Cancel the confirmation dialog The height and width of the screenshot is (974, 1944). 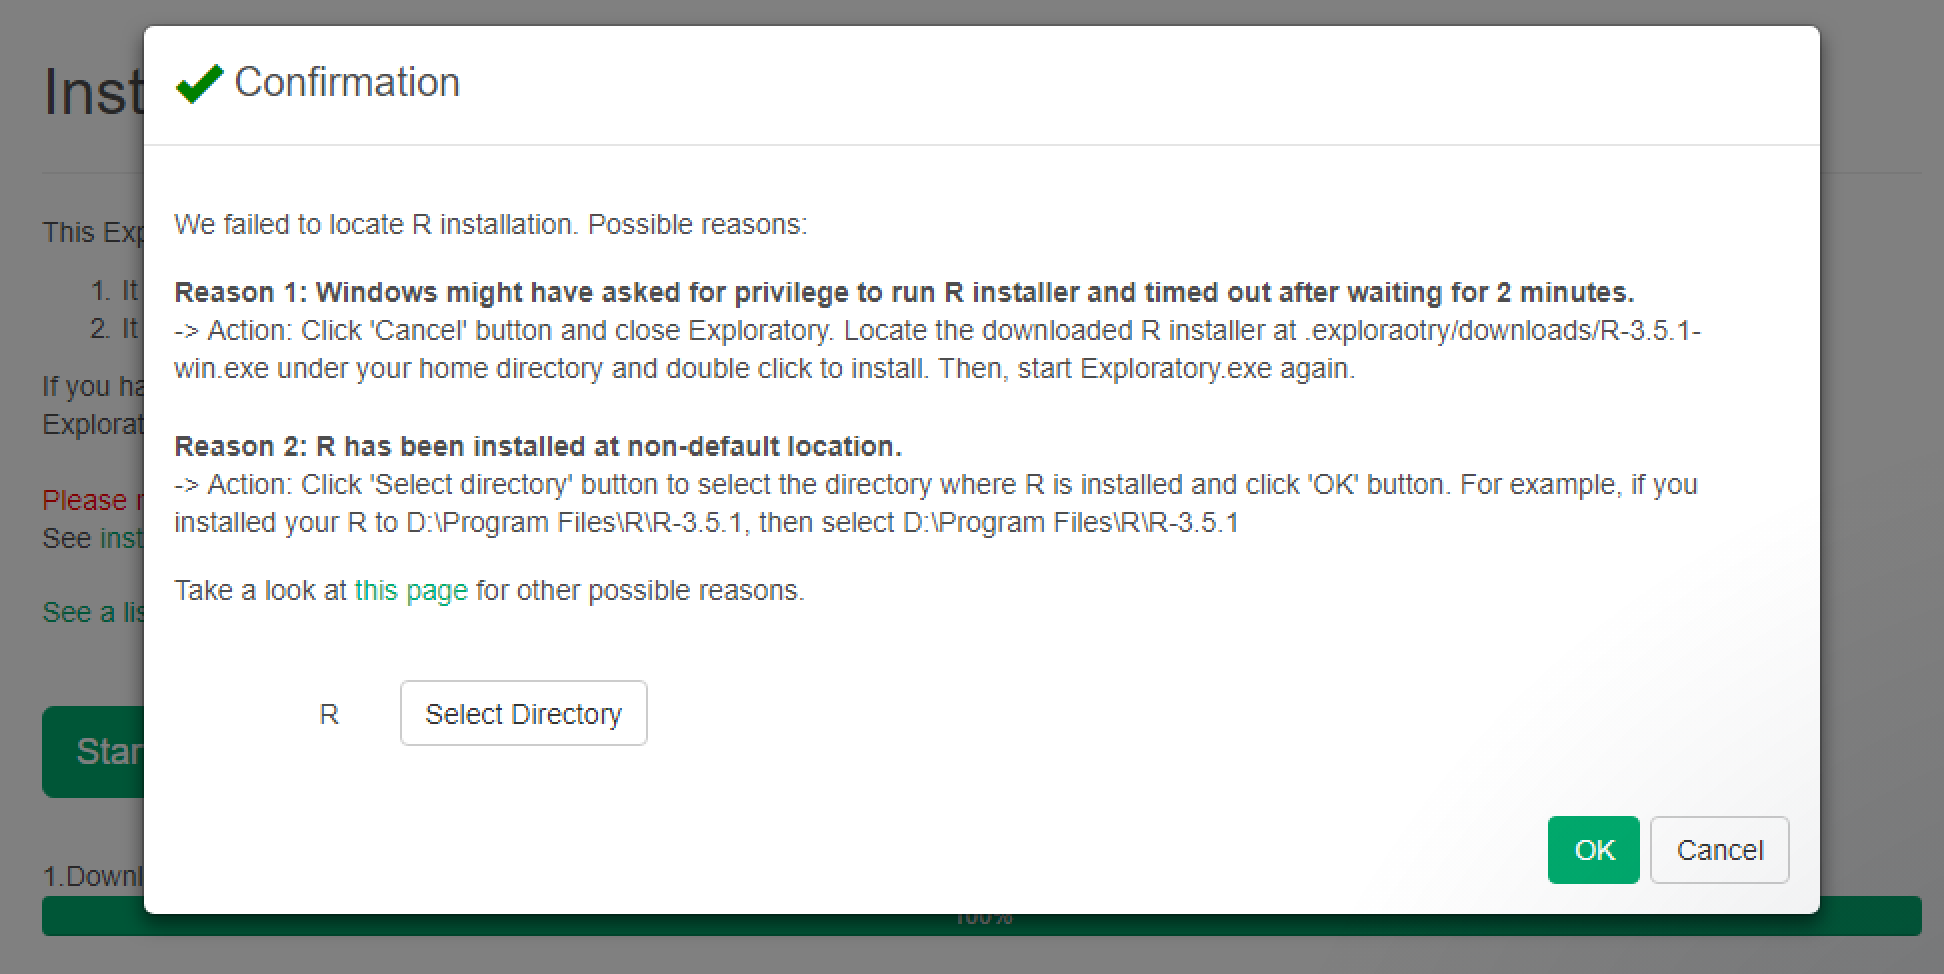pos(1719,850)
